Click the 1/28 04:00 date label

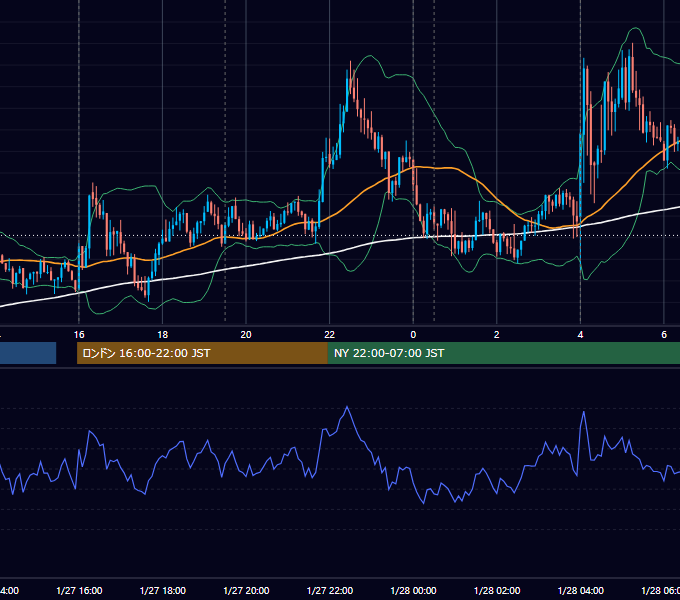[581, 590]
